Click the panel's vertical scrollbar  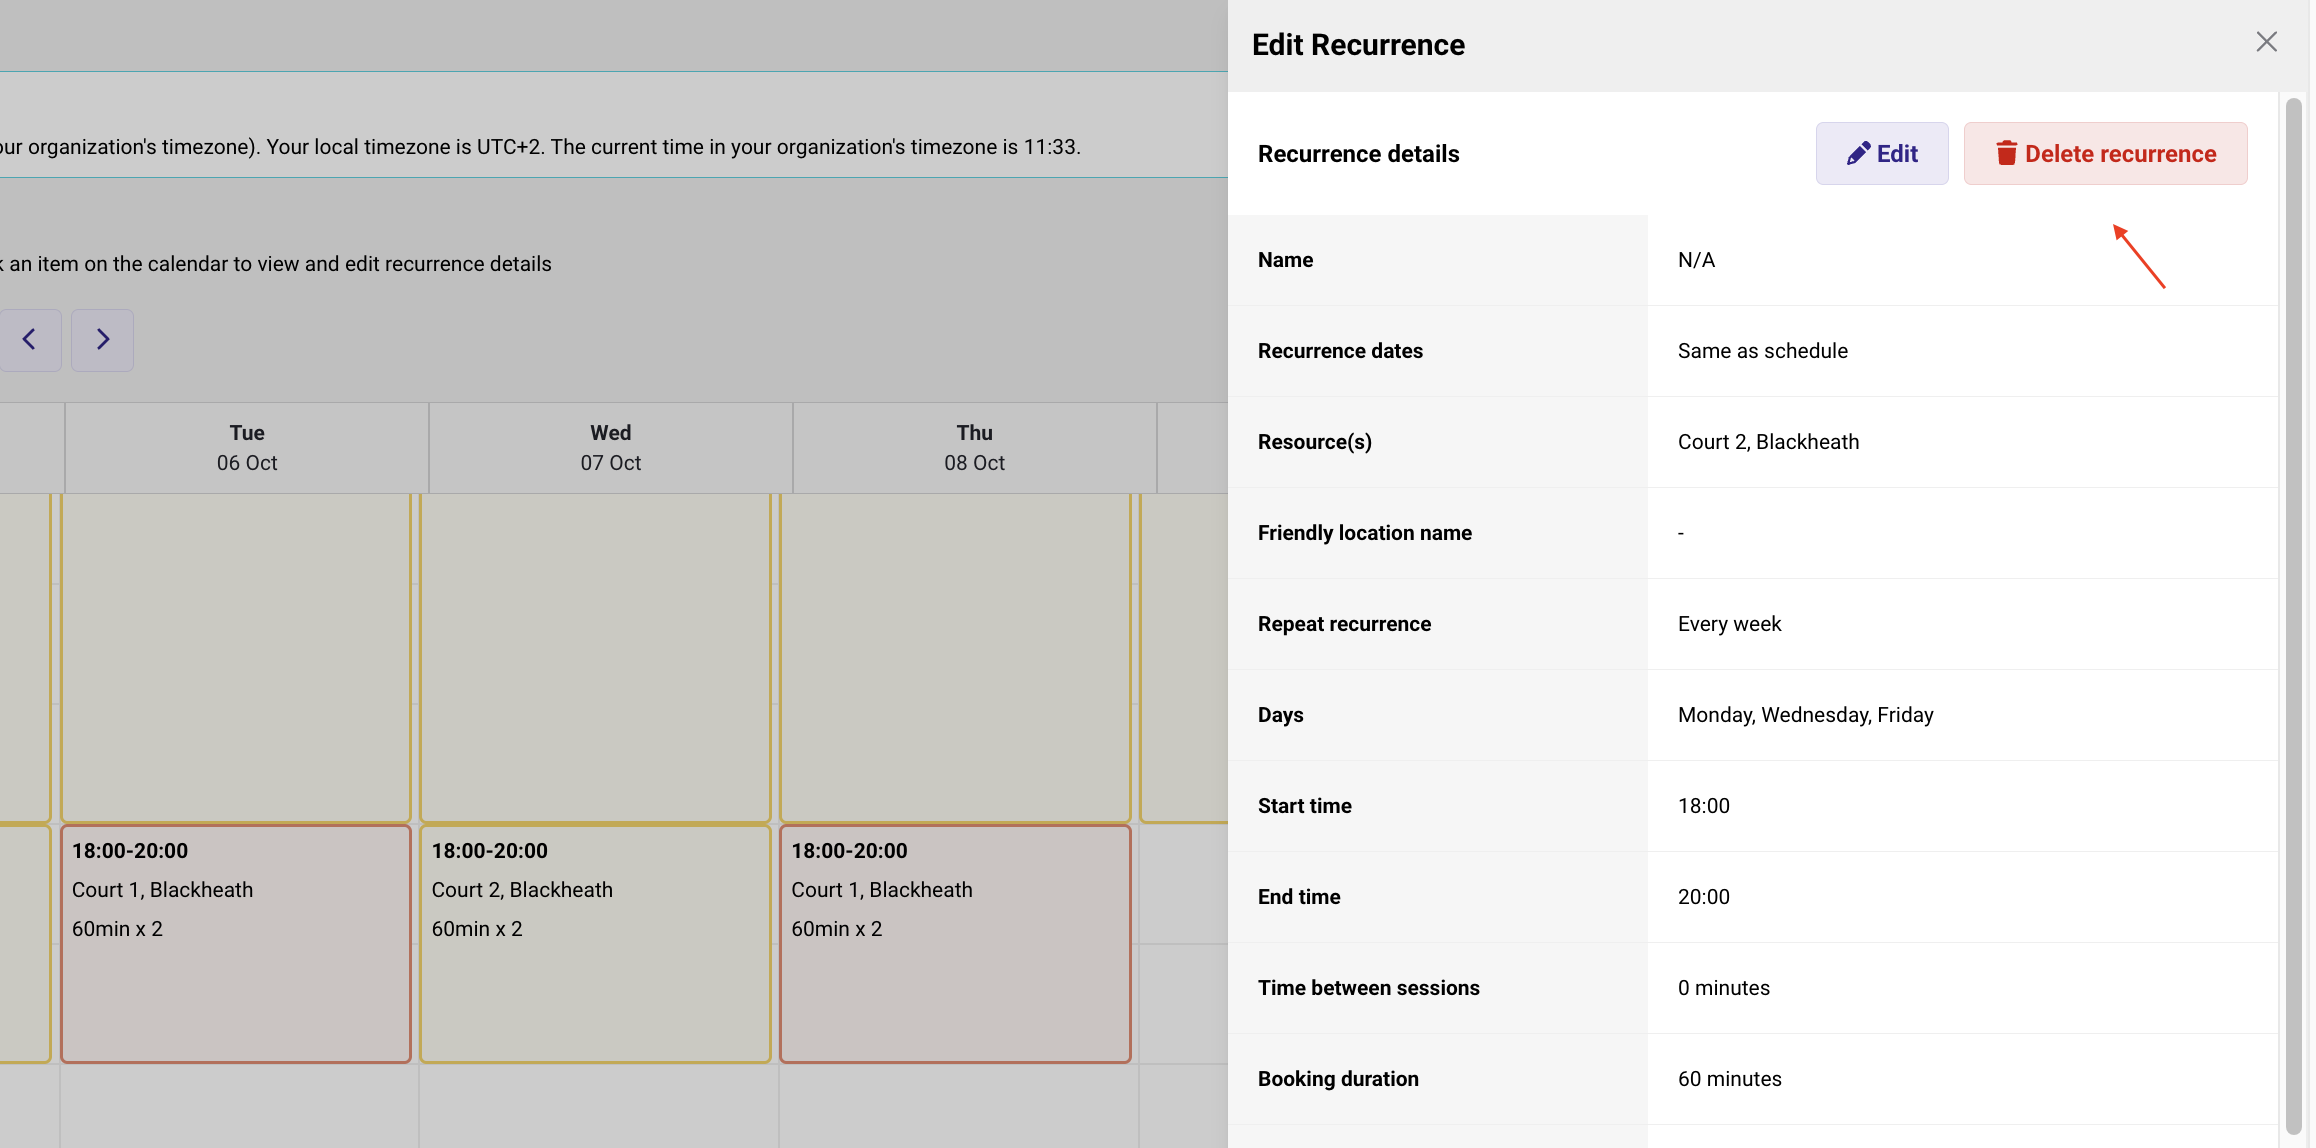[2294, 617]
